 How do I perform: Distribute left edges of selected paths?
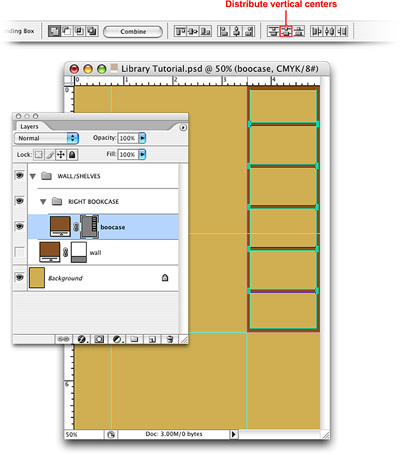point(316,31)
